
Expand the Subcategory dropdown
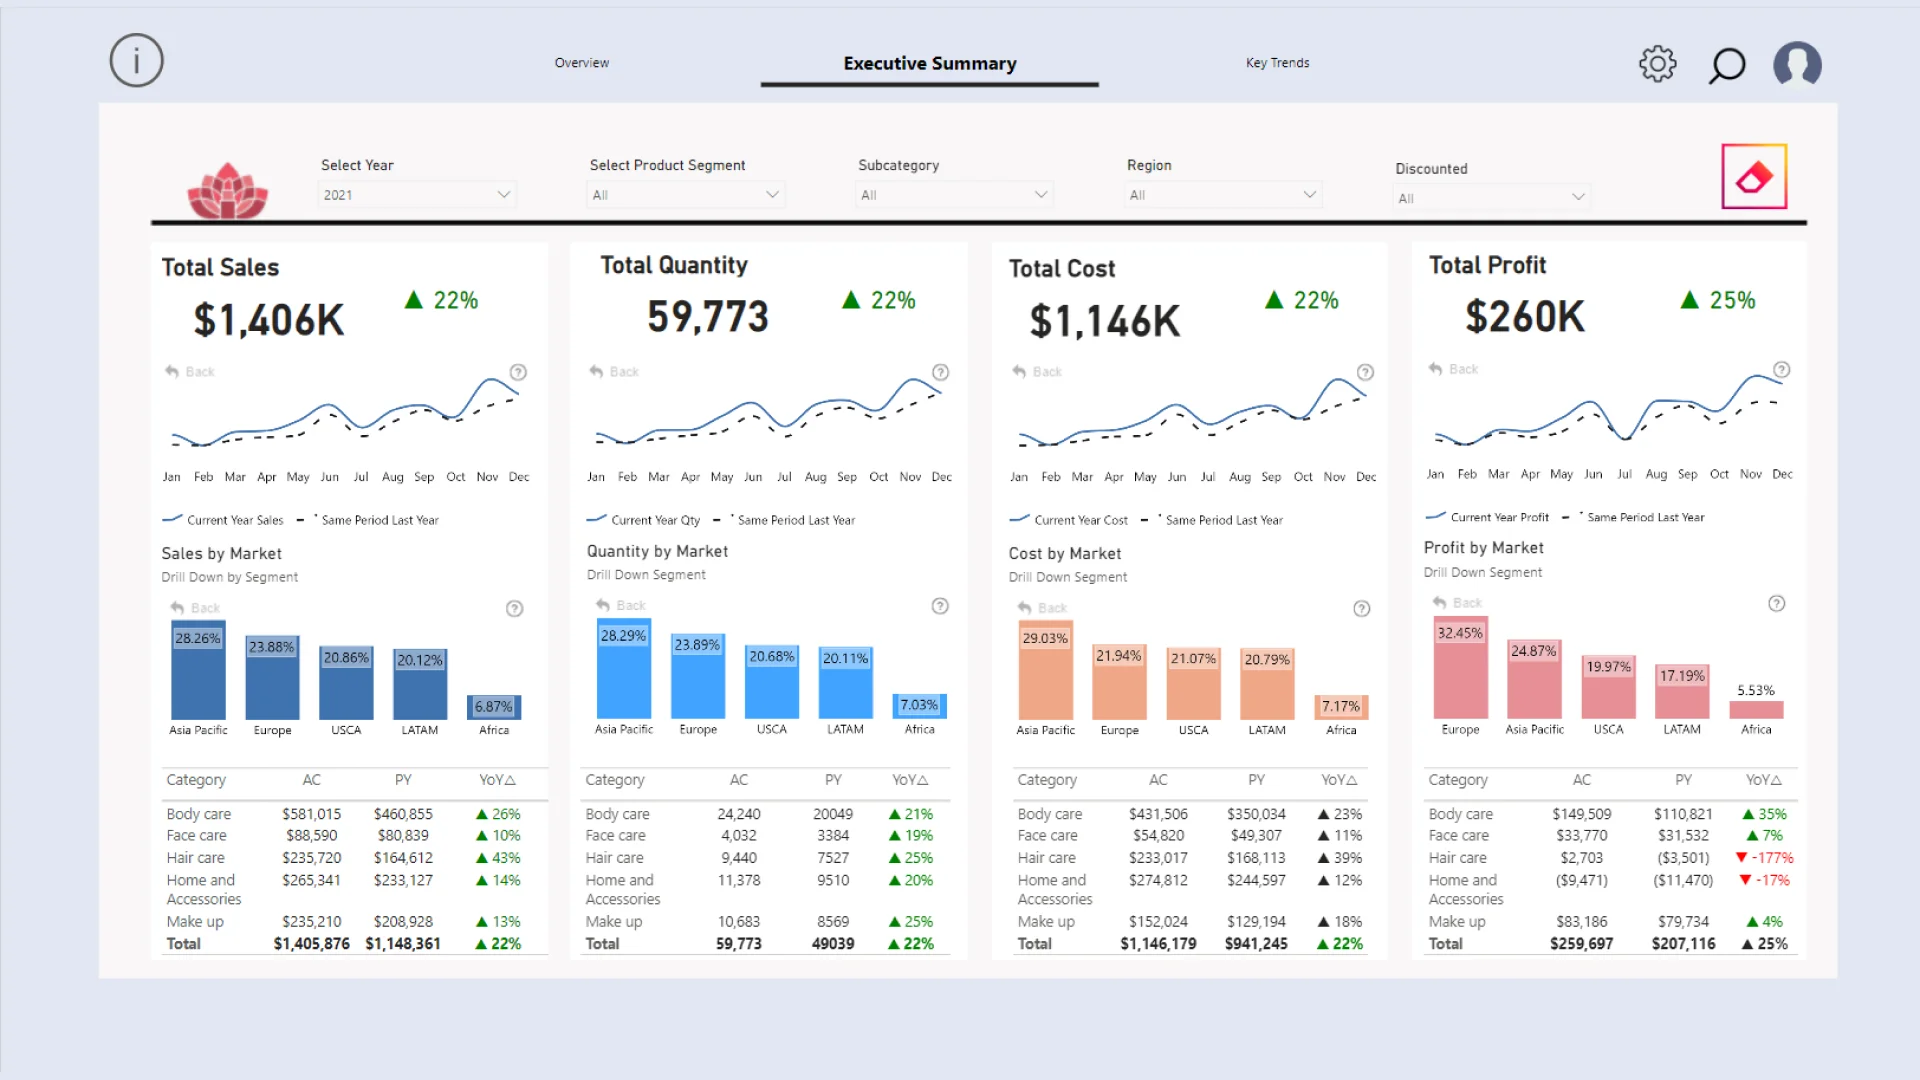(954, 195)
